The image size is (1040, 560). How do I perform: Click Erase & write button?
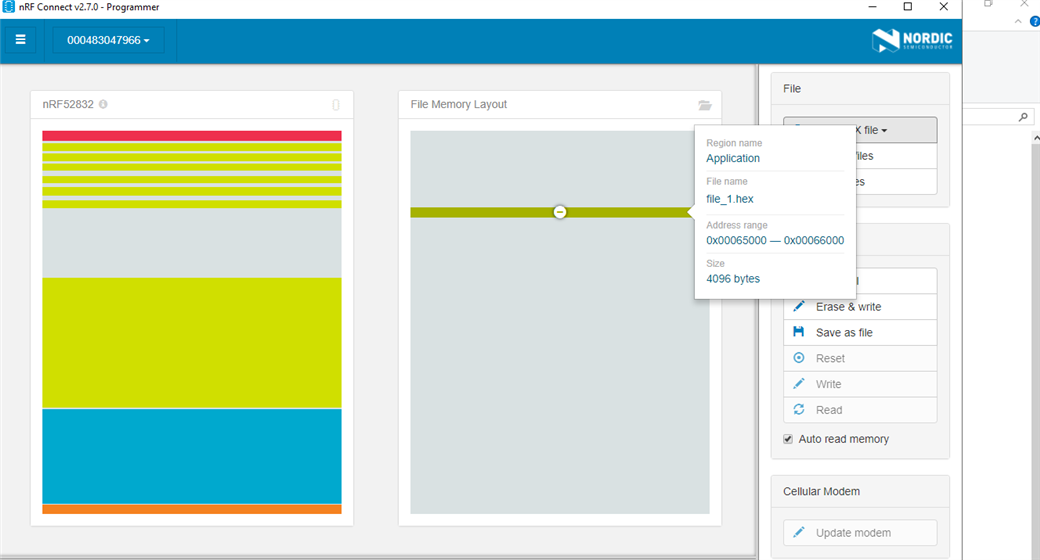[860, 307]
